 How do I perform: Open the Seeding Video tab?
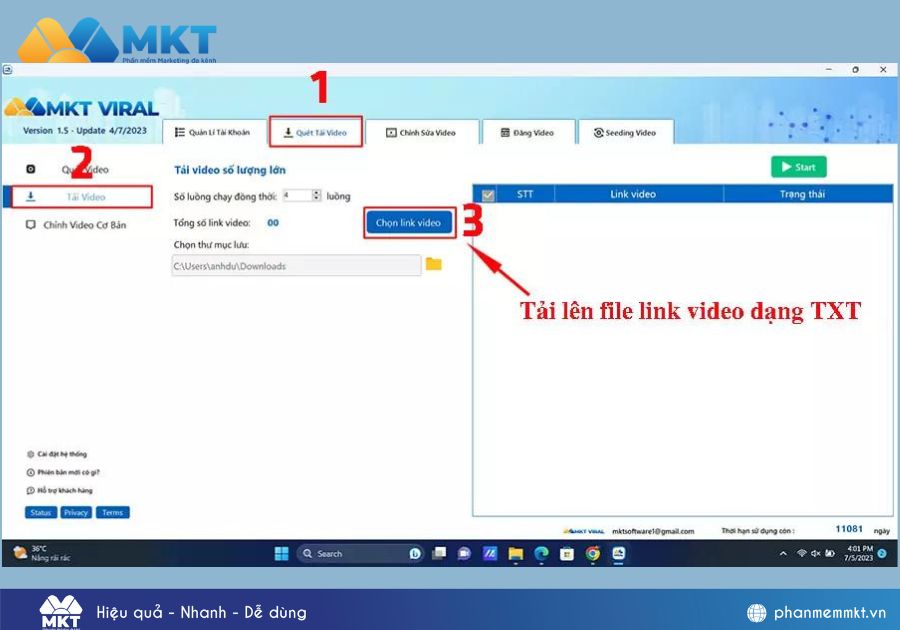point(626,133)
